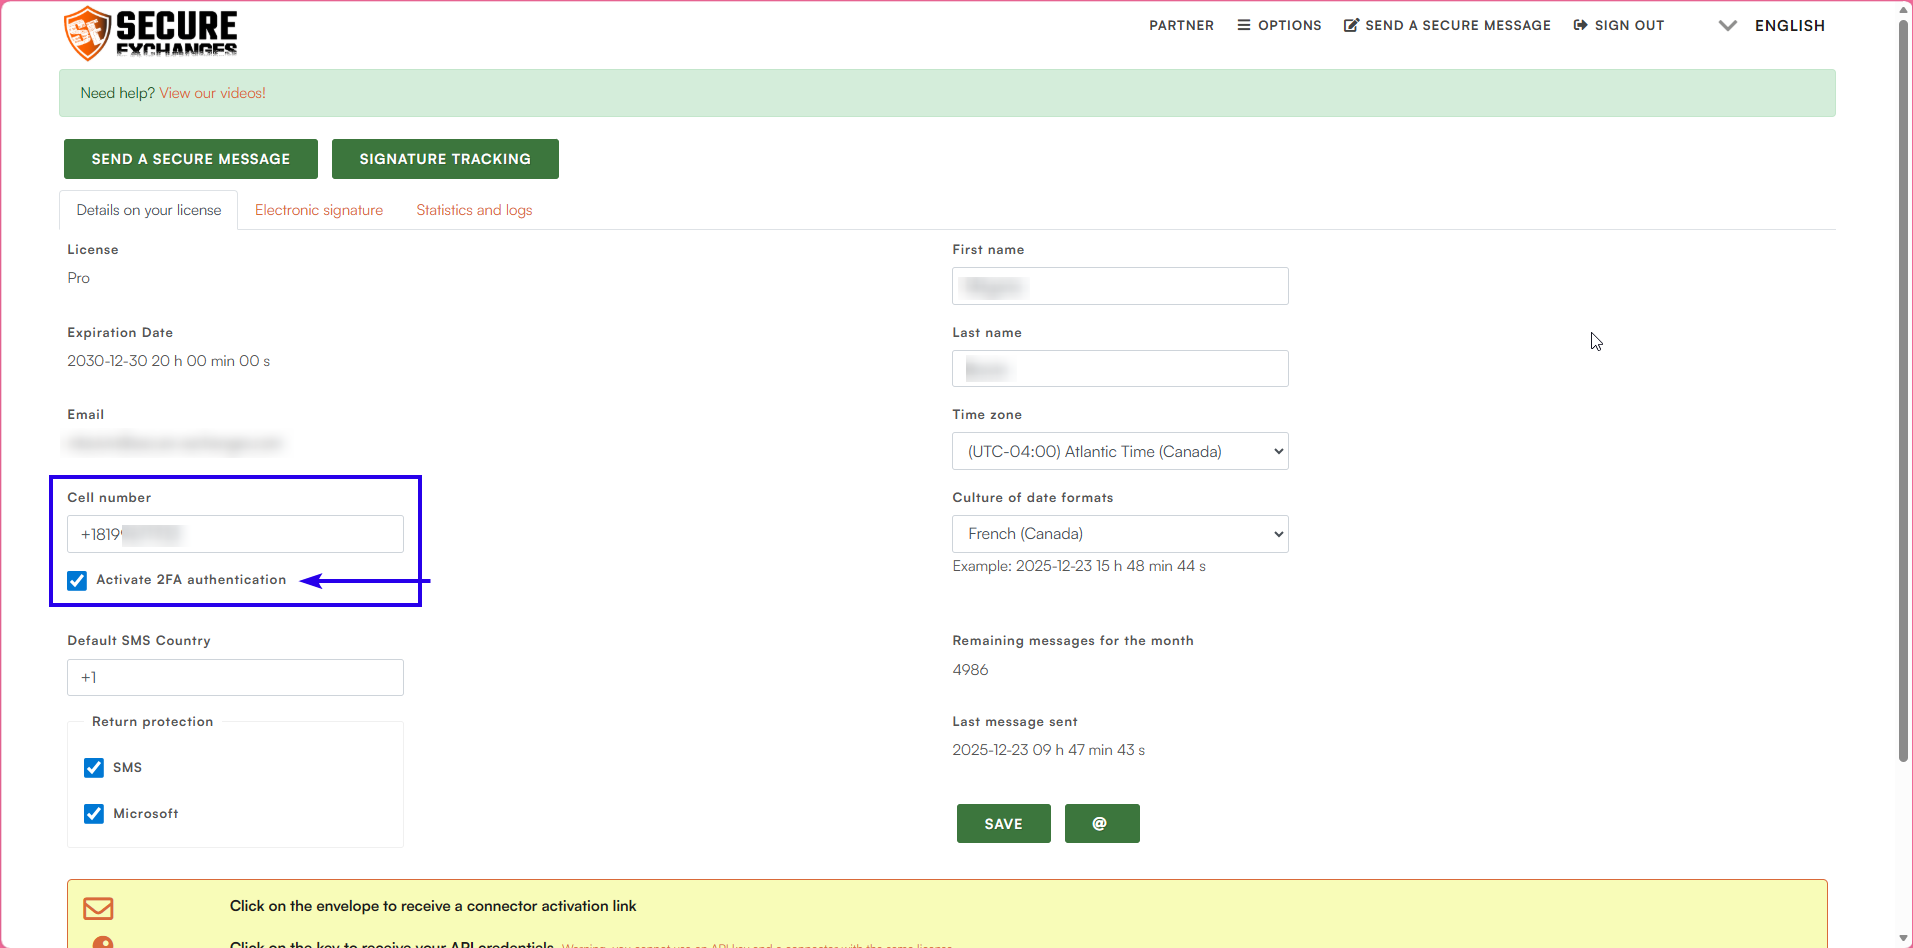Follow the View our videos link
1913x948 pixels.
pyautogui.click(x=213, y=93)
